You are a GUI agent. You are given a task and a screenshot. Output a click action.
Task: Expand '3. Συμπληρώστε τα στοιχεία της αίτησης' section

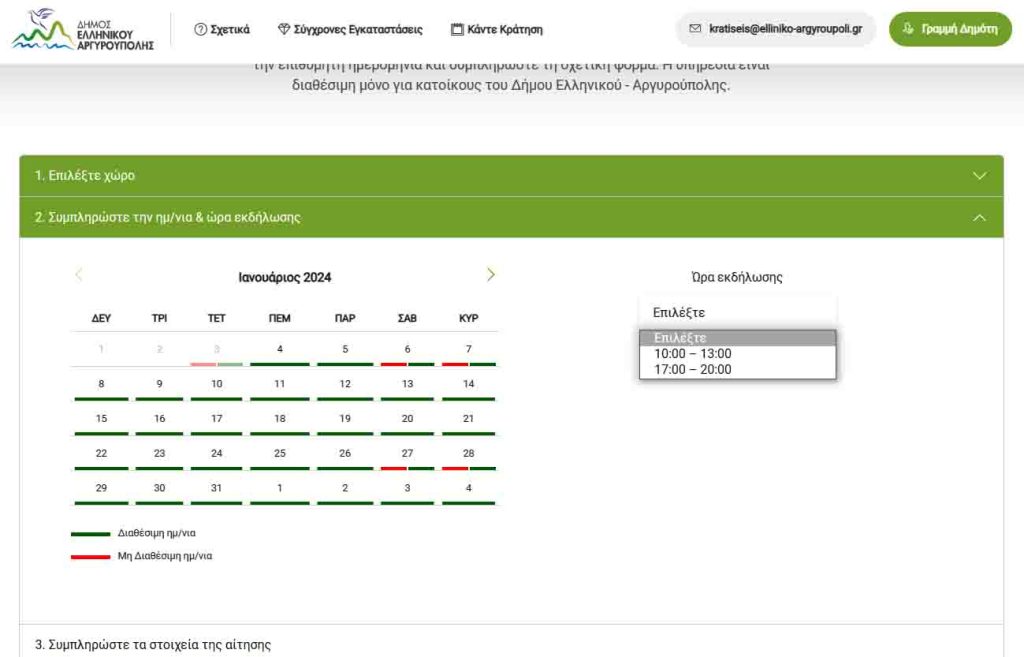tap(153, 645)
